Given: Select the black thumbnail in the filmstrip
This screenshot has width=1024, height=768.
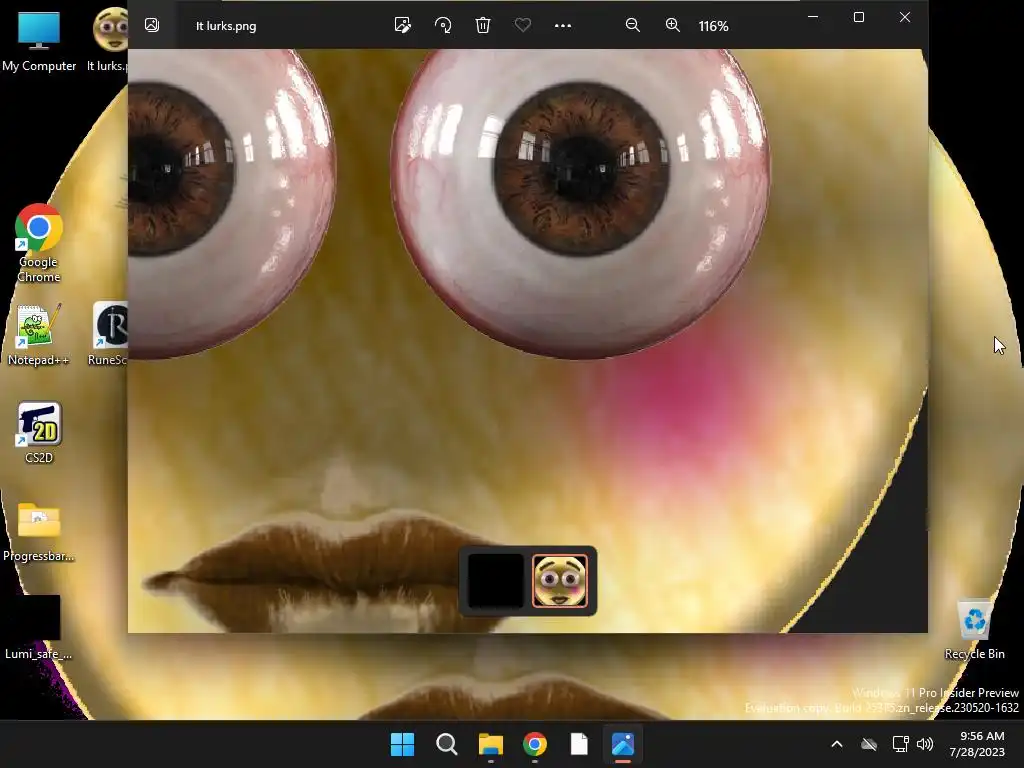Looking at the screenshot, I should click(x=496, y=581).
